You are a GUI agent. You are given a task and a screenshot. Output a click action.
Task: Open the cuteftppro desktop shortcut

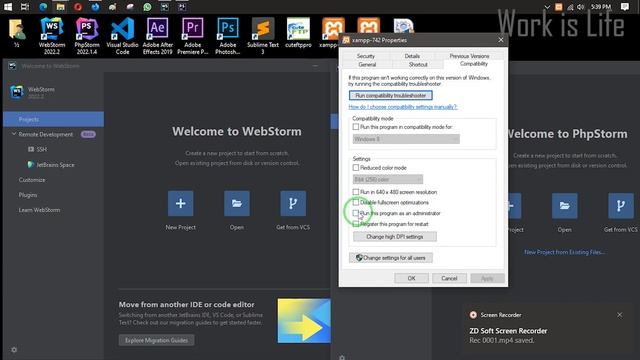pos(298,33)
